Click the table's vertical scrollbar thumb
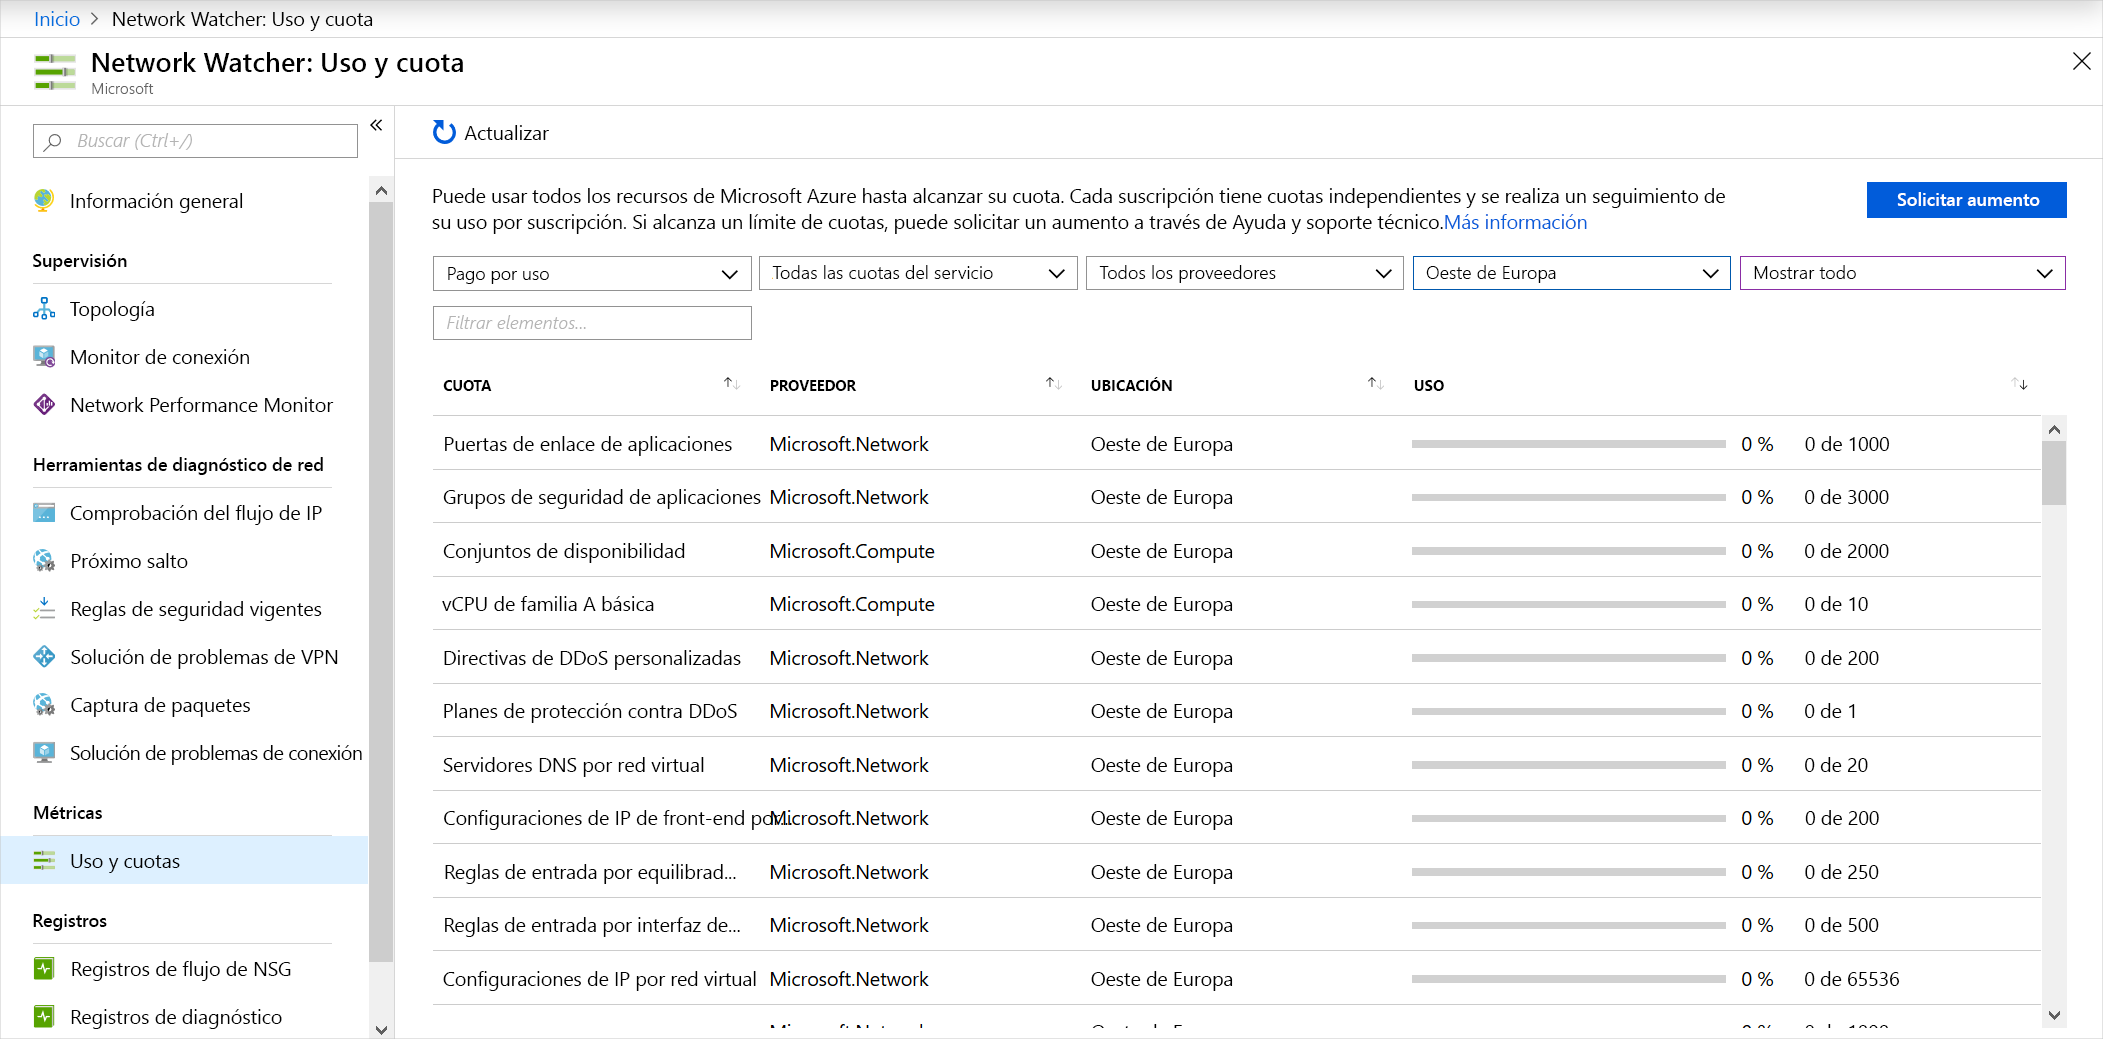Viewport: 2103px width, 1039px height. [x=2054, y=473]
